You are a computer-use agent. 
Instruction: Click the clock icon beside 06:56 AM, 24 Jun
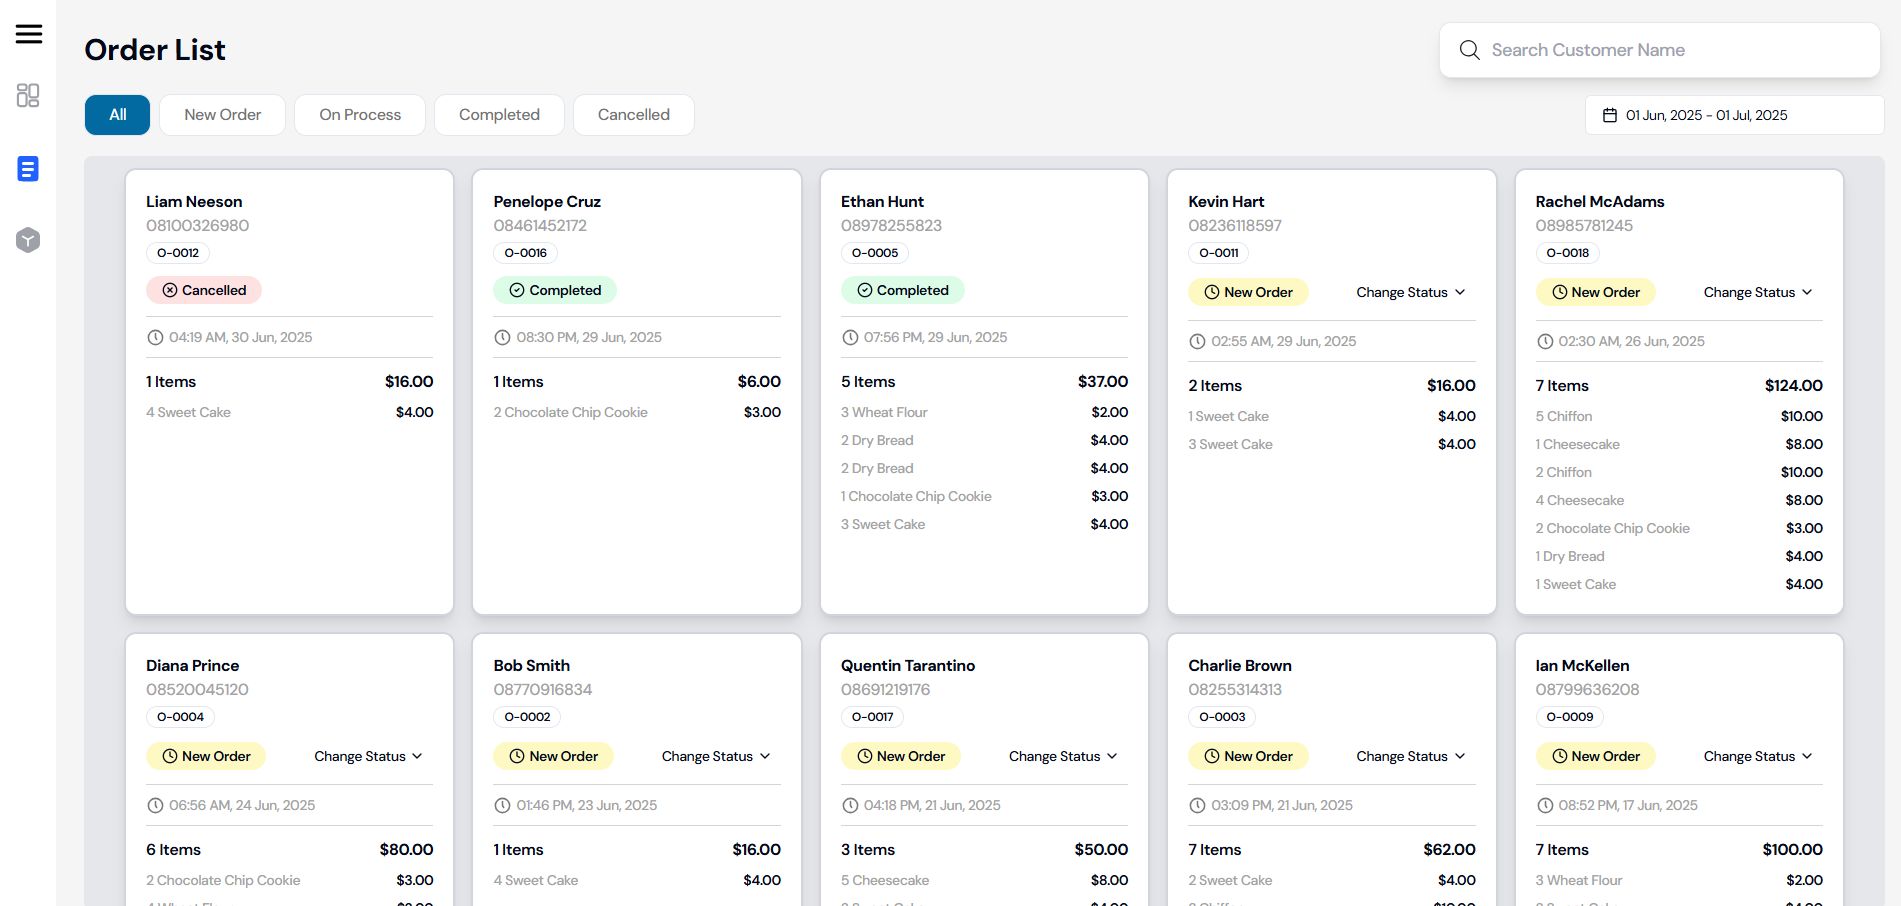point(155,805)
